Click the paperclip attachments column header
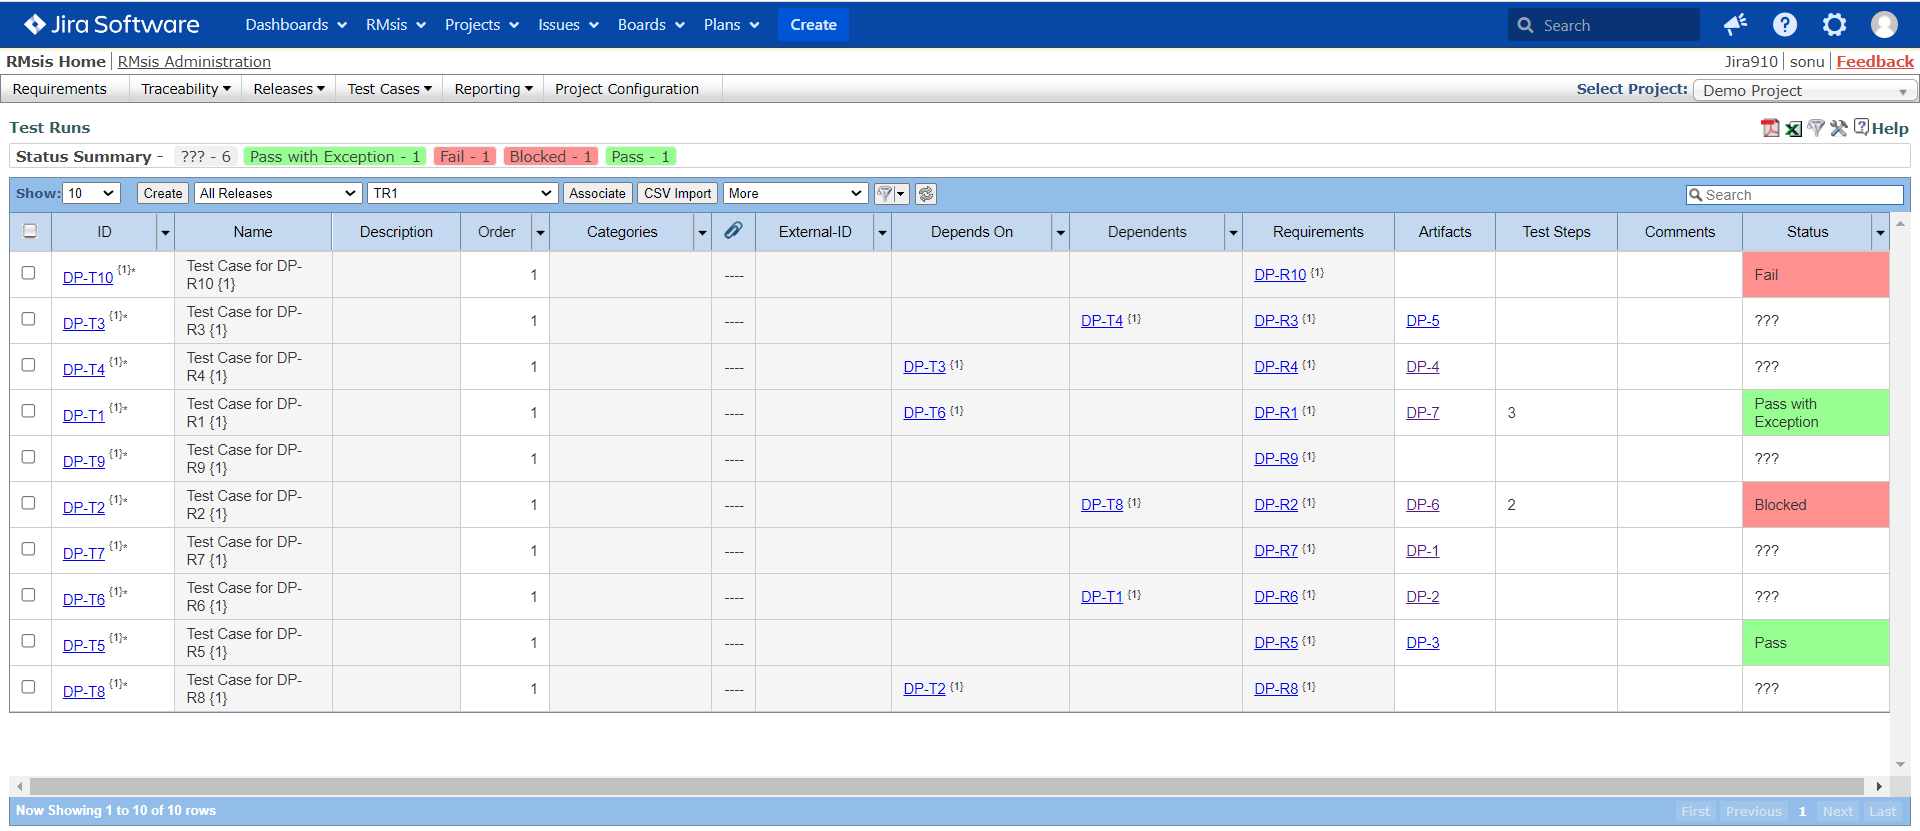 coord(733,231)
